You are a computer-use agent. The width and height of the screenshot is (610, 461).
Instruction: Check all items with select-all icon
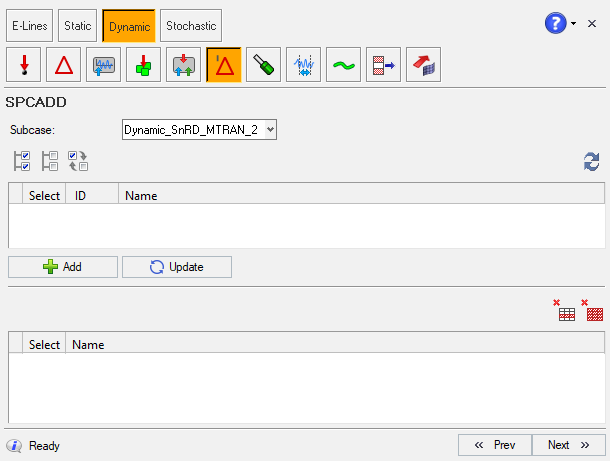tap(22, 161)
